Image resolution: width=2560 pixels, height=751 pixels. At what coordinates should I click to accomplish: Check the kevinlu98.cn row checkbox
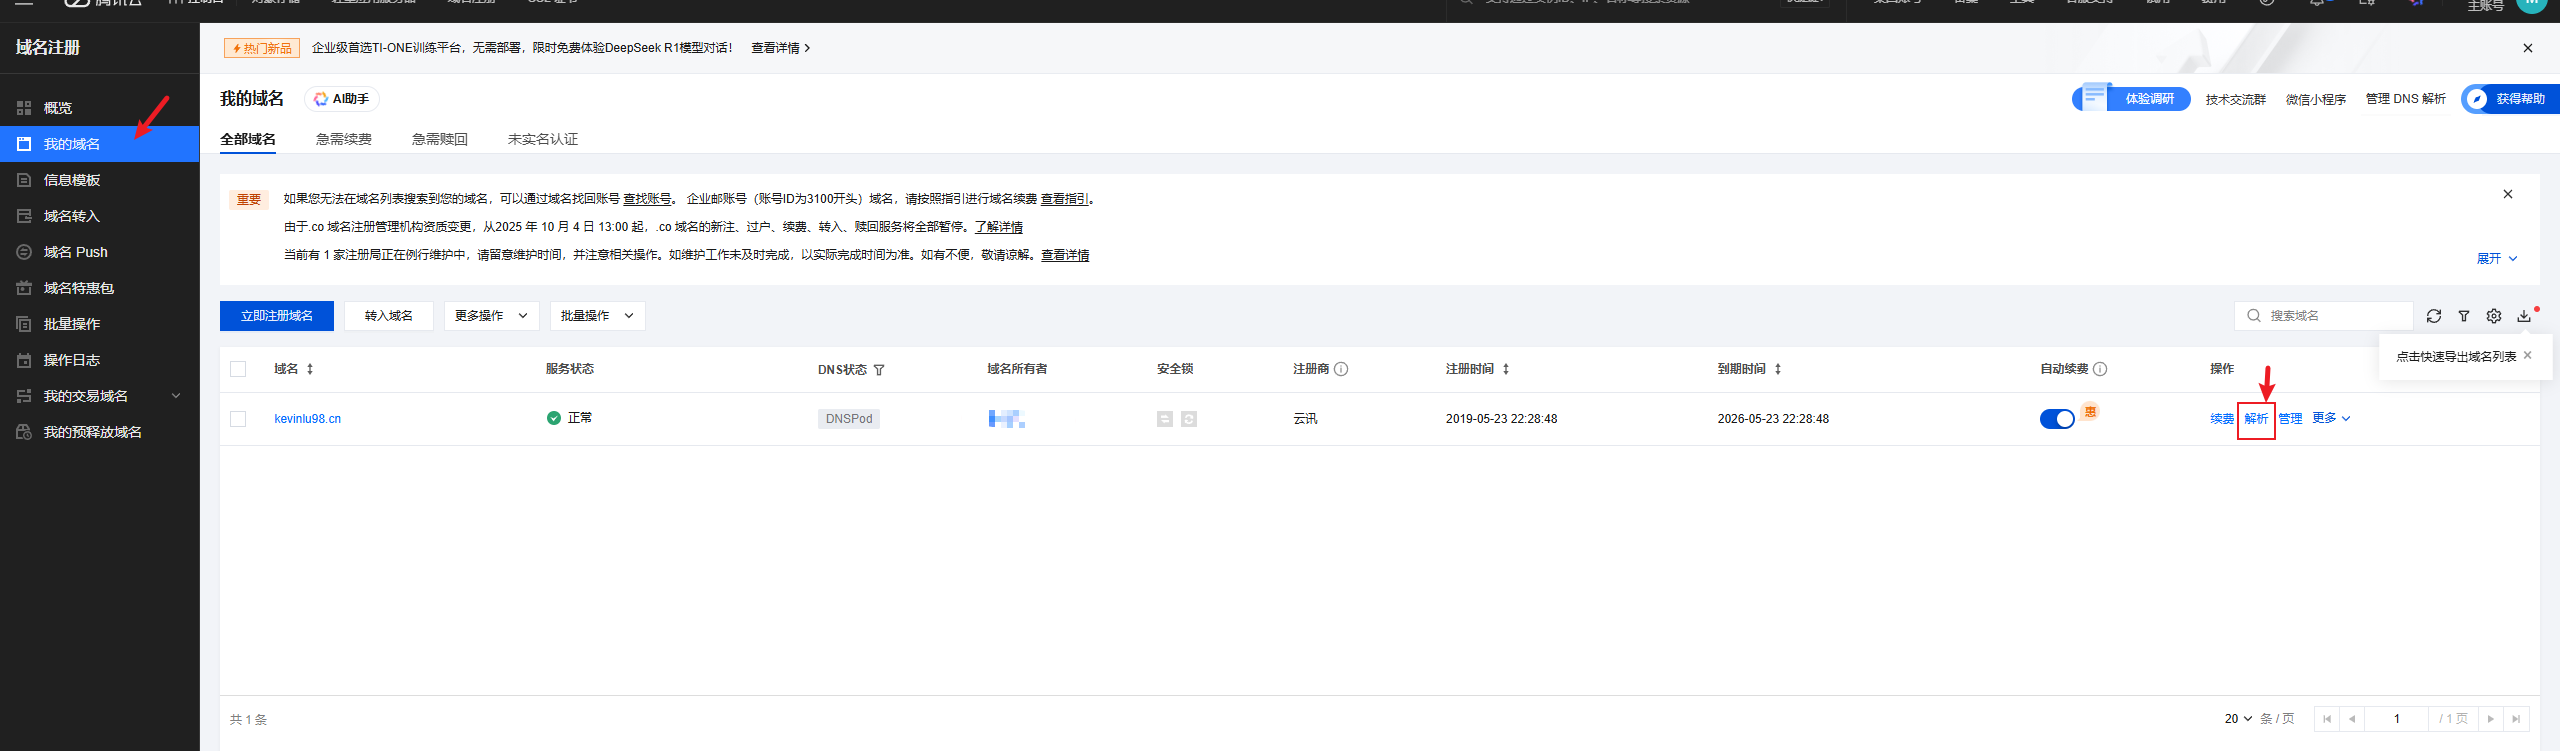(238, 419)
